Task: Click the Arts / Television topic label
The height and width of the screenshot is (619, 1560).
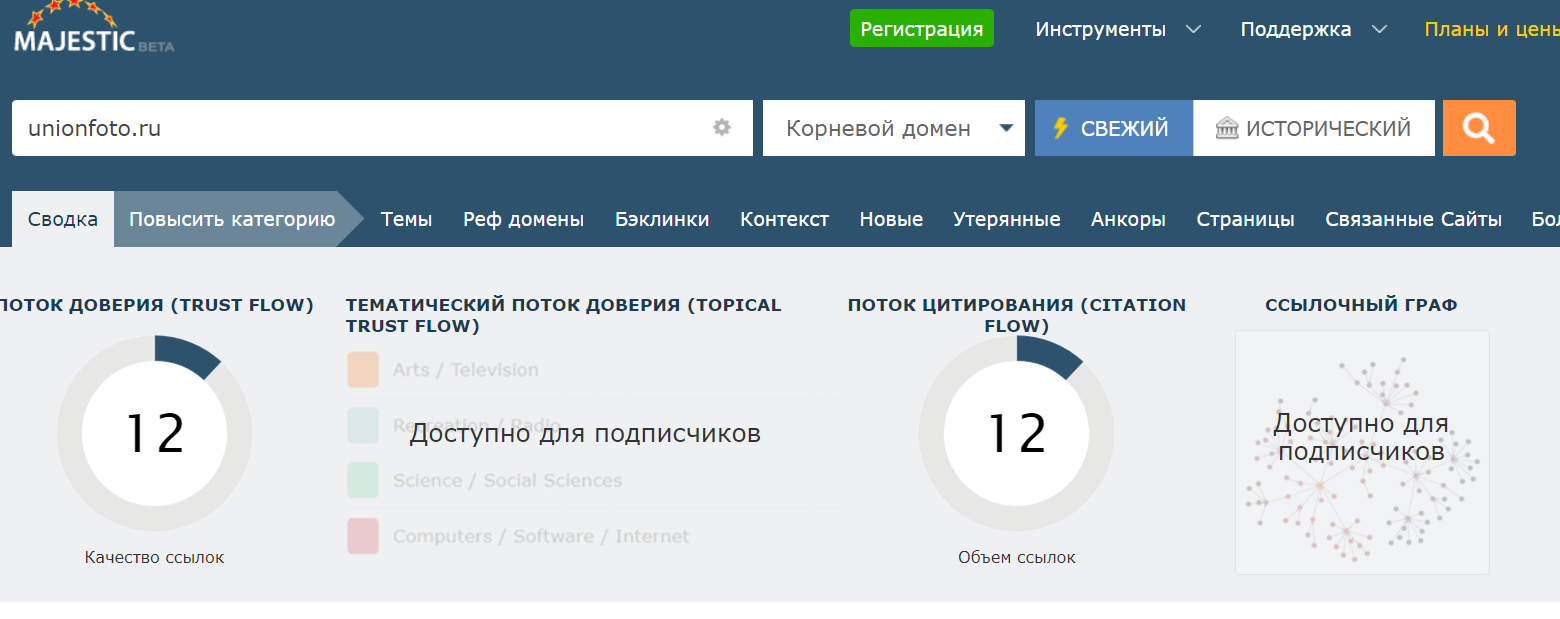Action: click(x=466, y=370)
